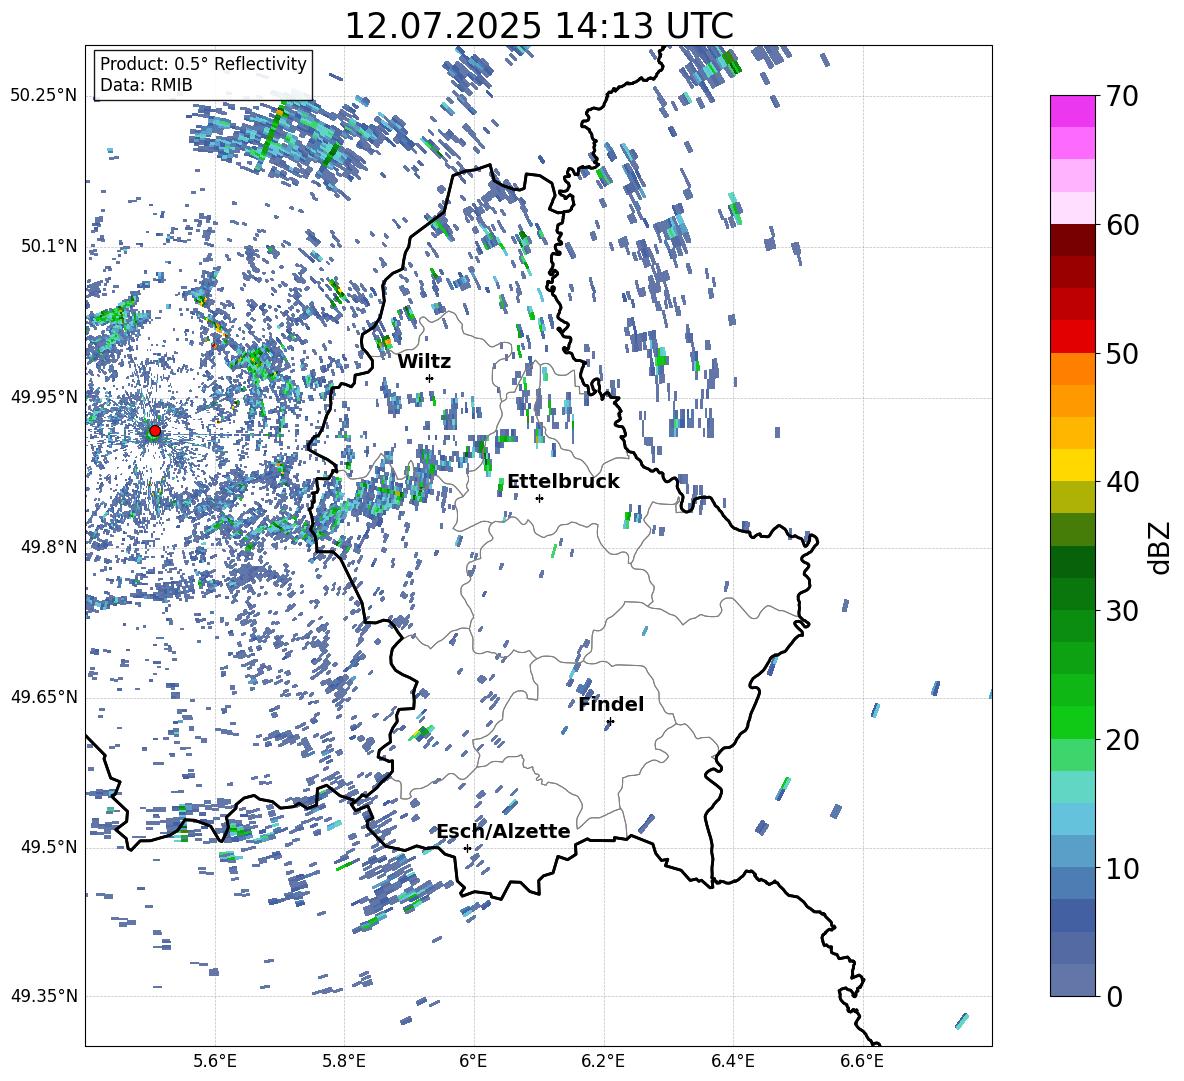Click the 49.65°N latitude label
Image resolution: width=1184 pixels, height=1081 pixels.
pos(44,697)
